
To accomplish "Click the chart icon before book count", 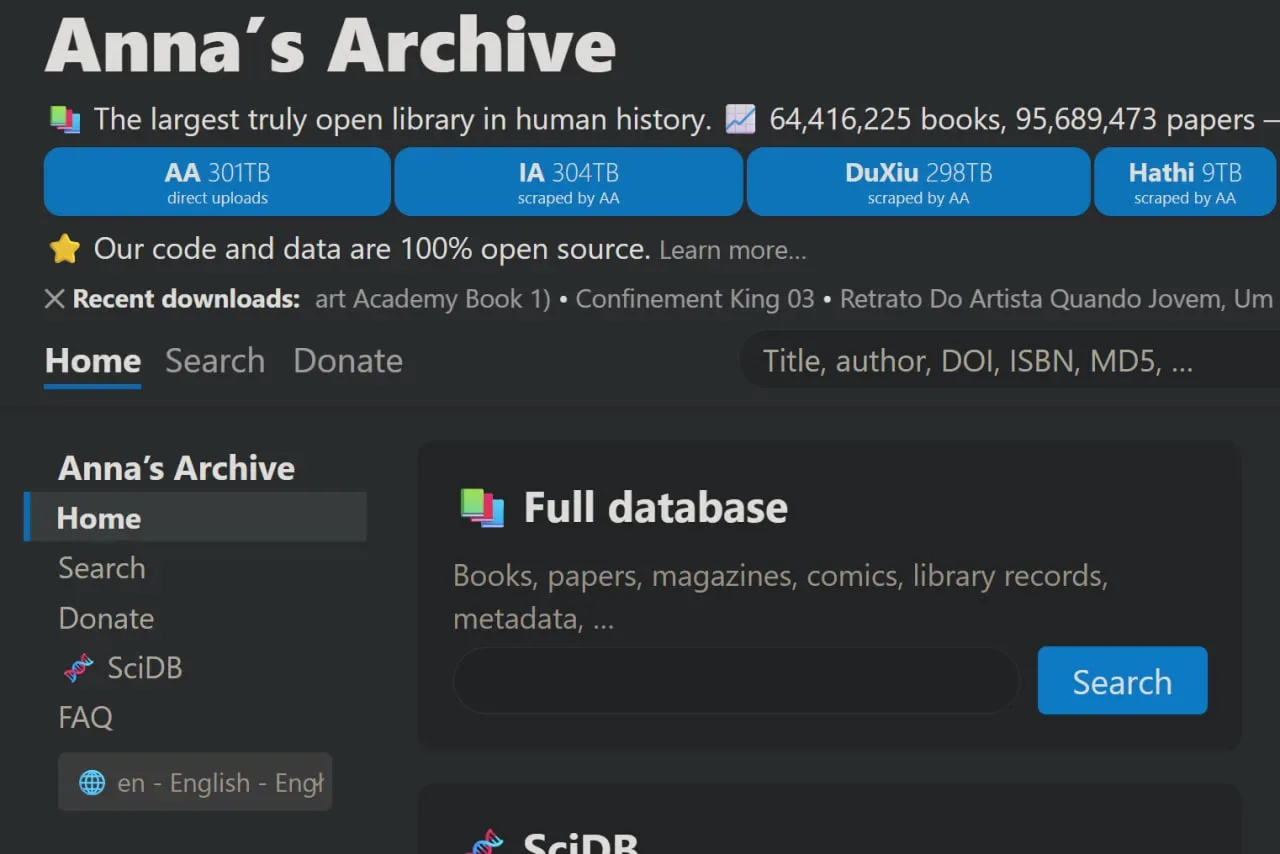I will point(740,120).
